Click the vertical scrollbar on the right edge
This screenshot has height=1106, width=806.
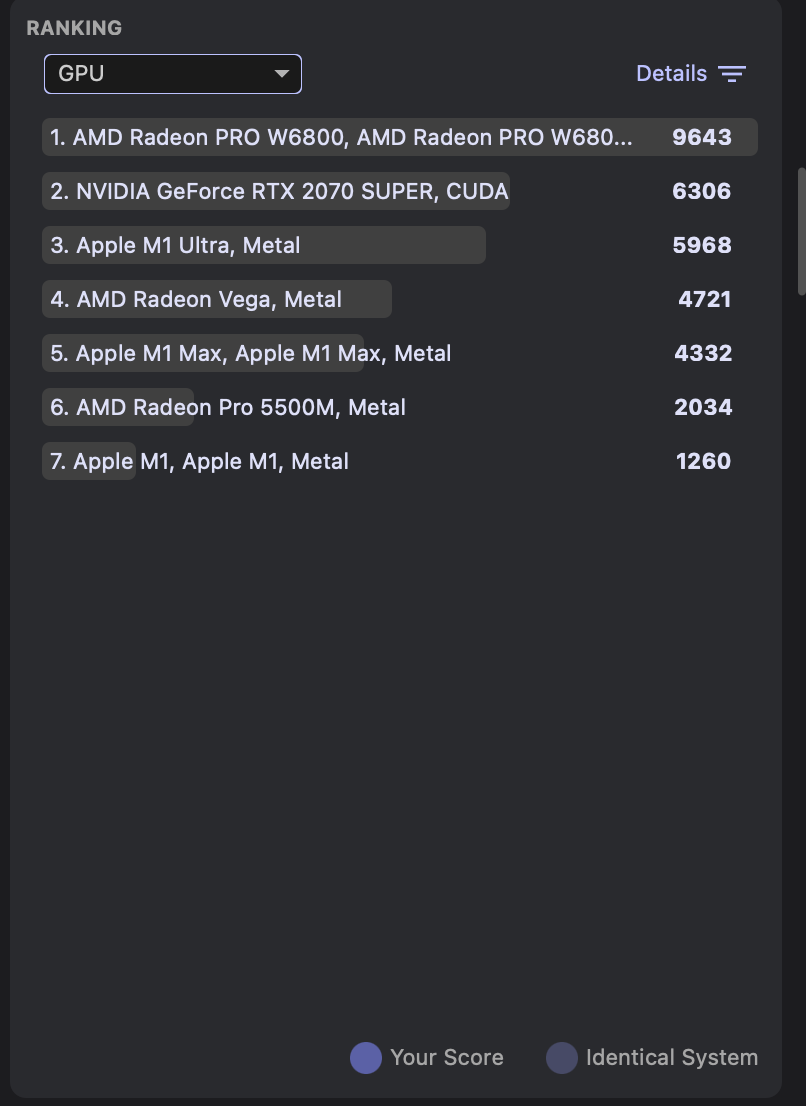click(x=800, y=230)
